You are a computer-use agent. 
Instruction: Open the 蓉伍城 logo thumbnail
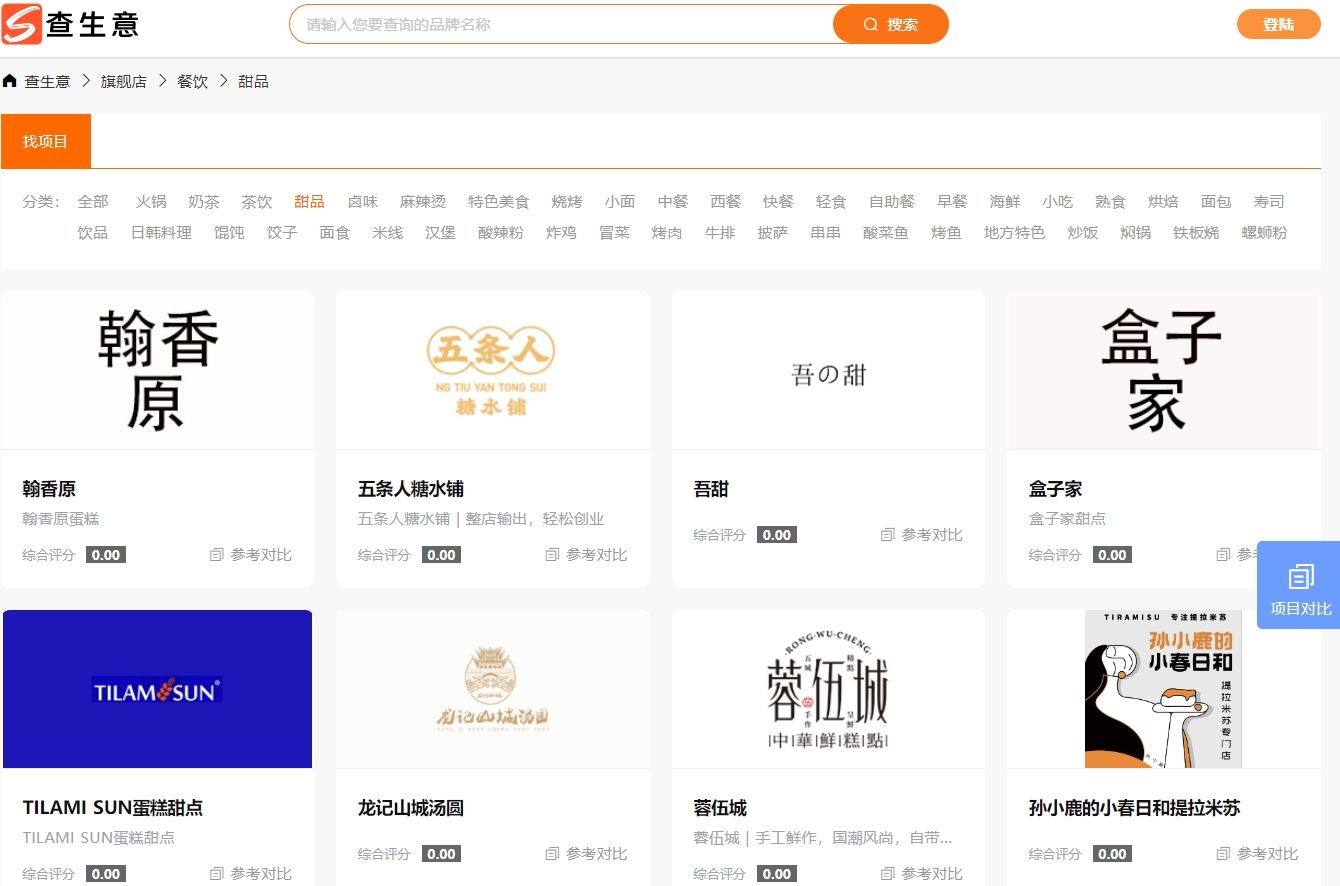[829, 689]
